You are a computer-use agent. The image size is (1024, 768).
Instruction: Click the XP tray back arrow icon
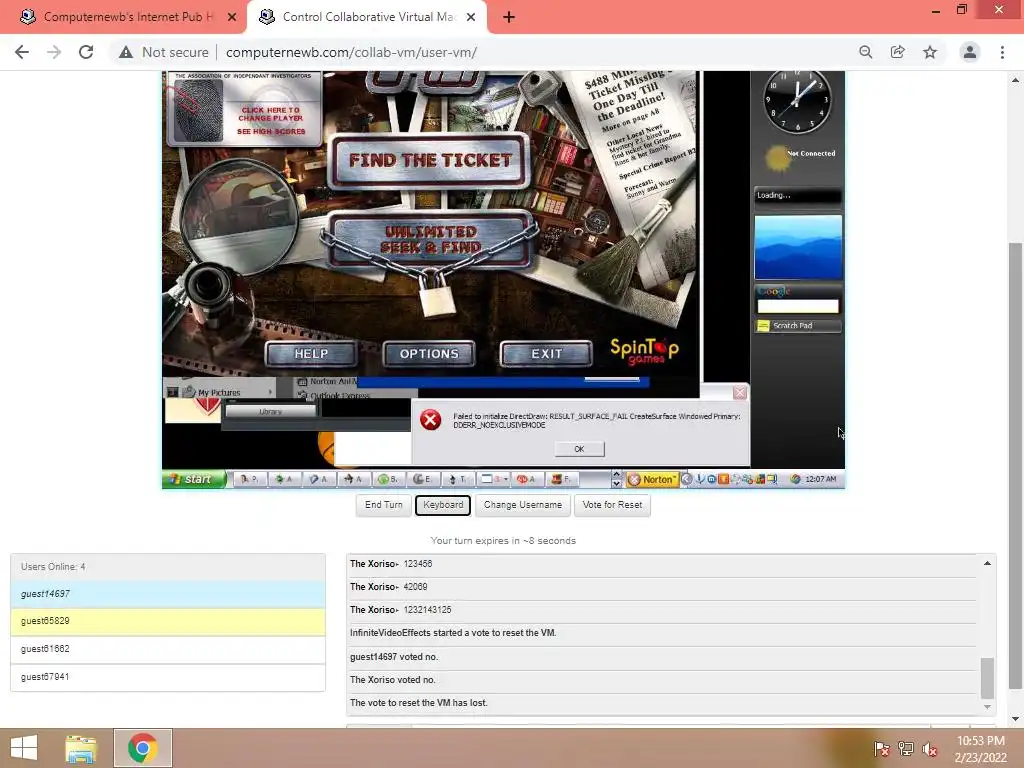(x=686, y=479)
